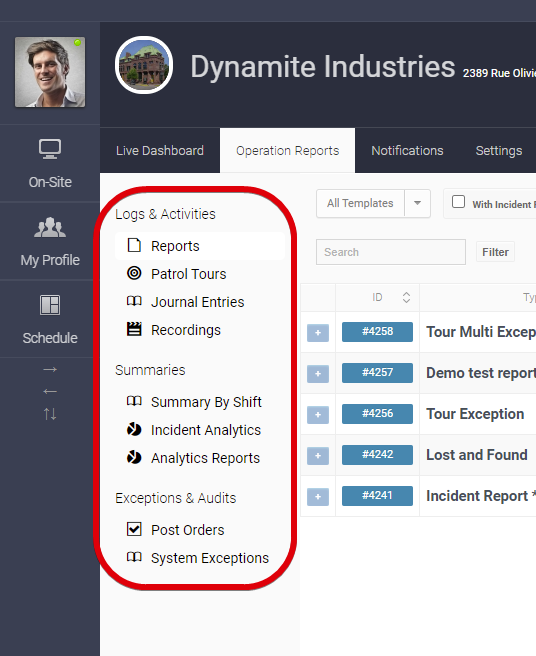The image size is (536, 656).
Task: Click into the Search field
Action: pos(390,252)
